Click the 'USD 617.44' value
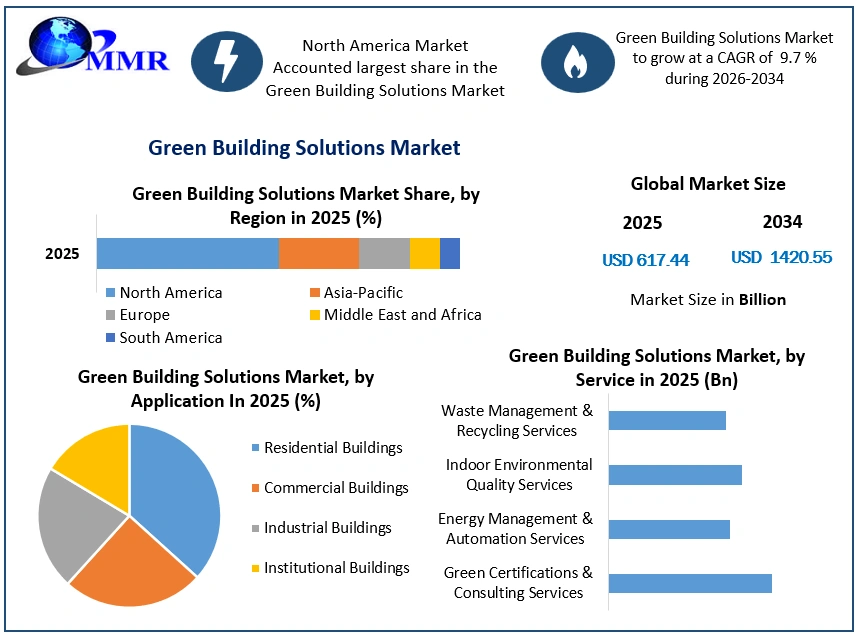Screen dimensions: 858x635 tap(646, 260)
